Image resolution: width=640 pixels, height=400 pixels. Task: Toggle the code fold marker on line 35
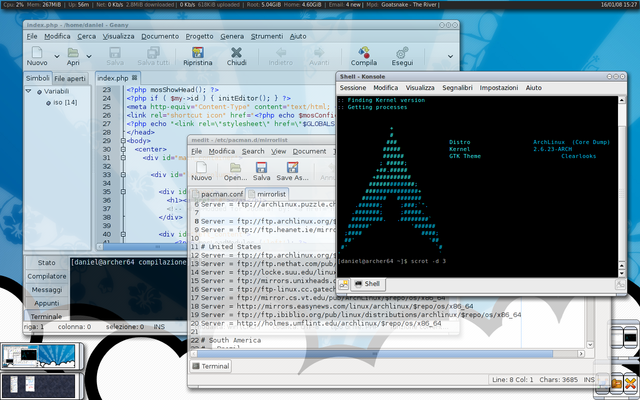tap(123, 192)
